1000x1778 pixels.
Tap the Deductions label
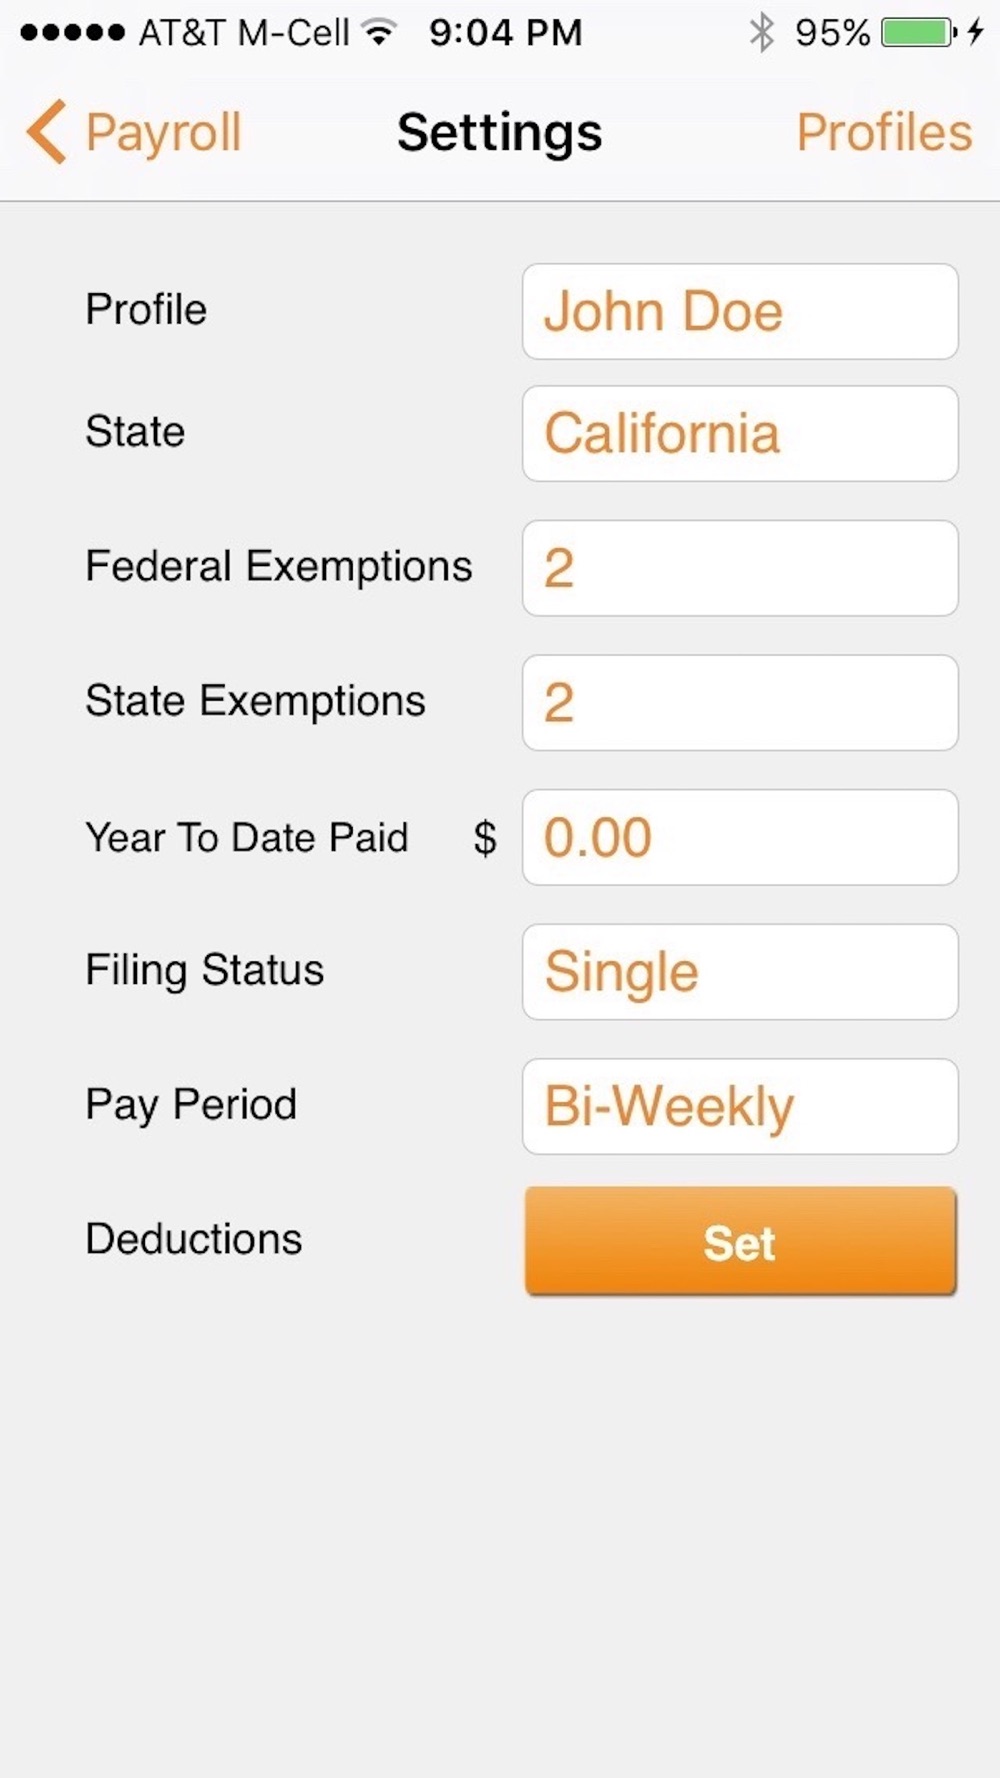[x=193, y=1239]
